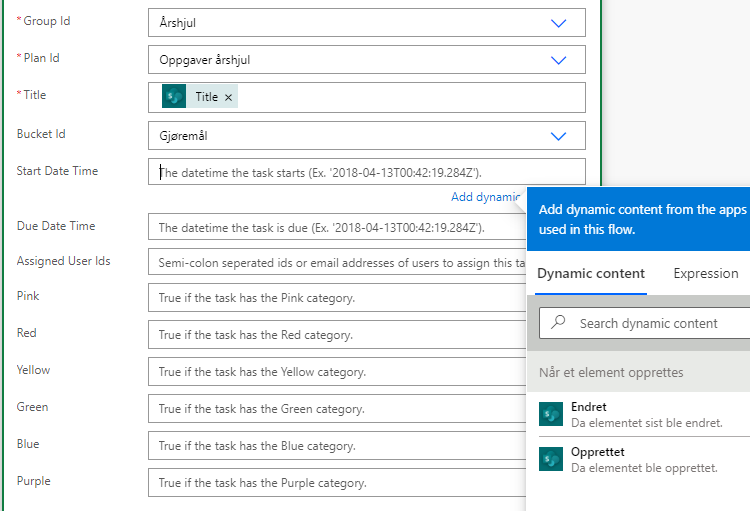
Task: Expand the Group Id dropdown
Action: (x=559, y=22)
